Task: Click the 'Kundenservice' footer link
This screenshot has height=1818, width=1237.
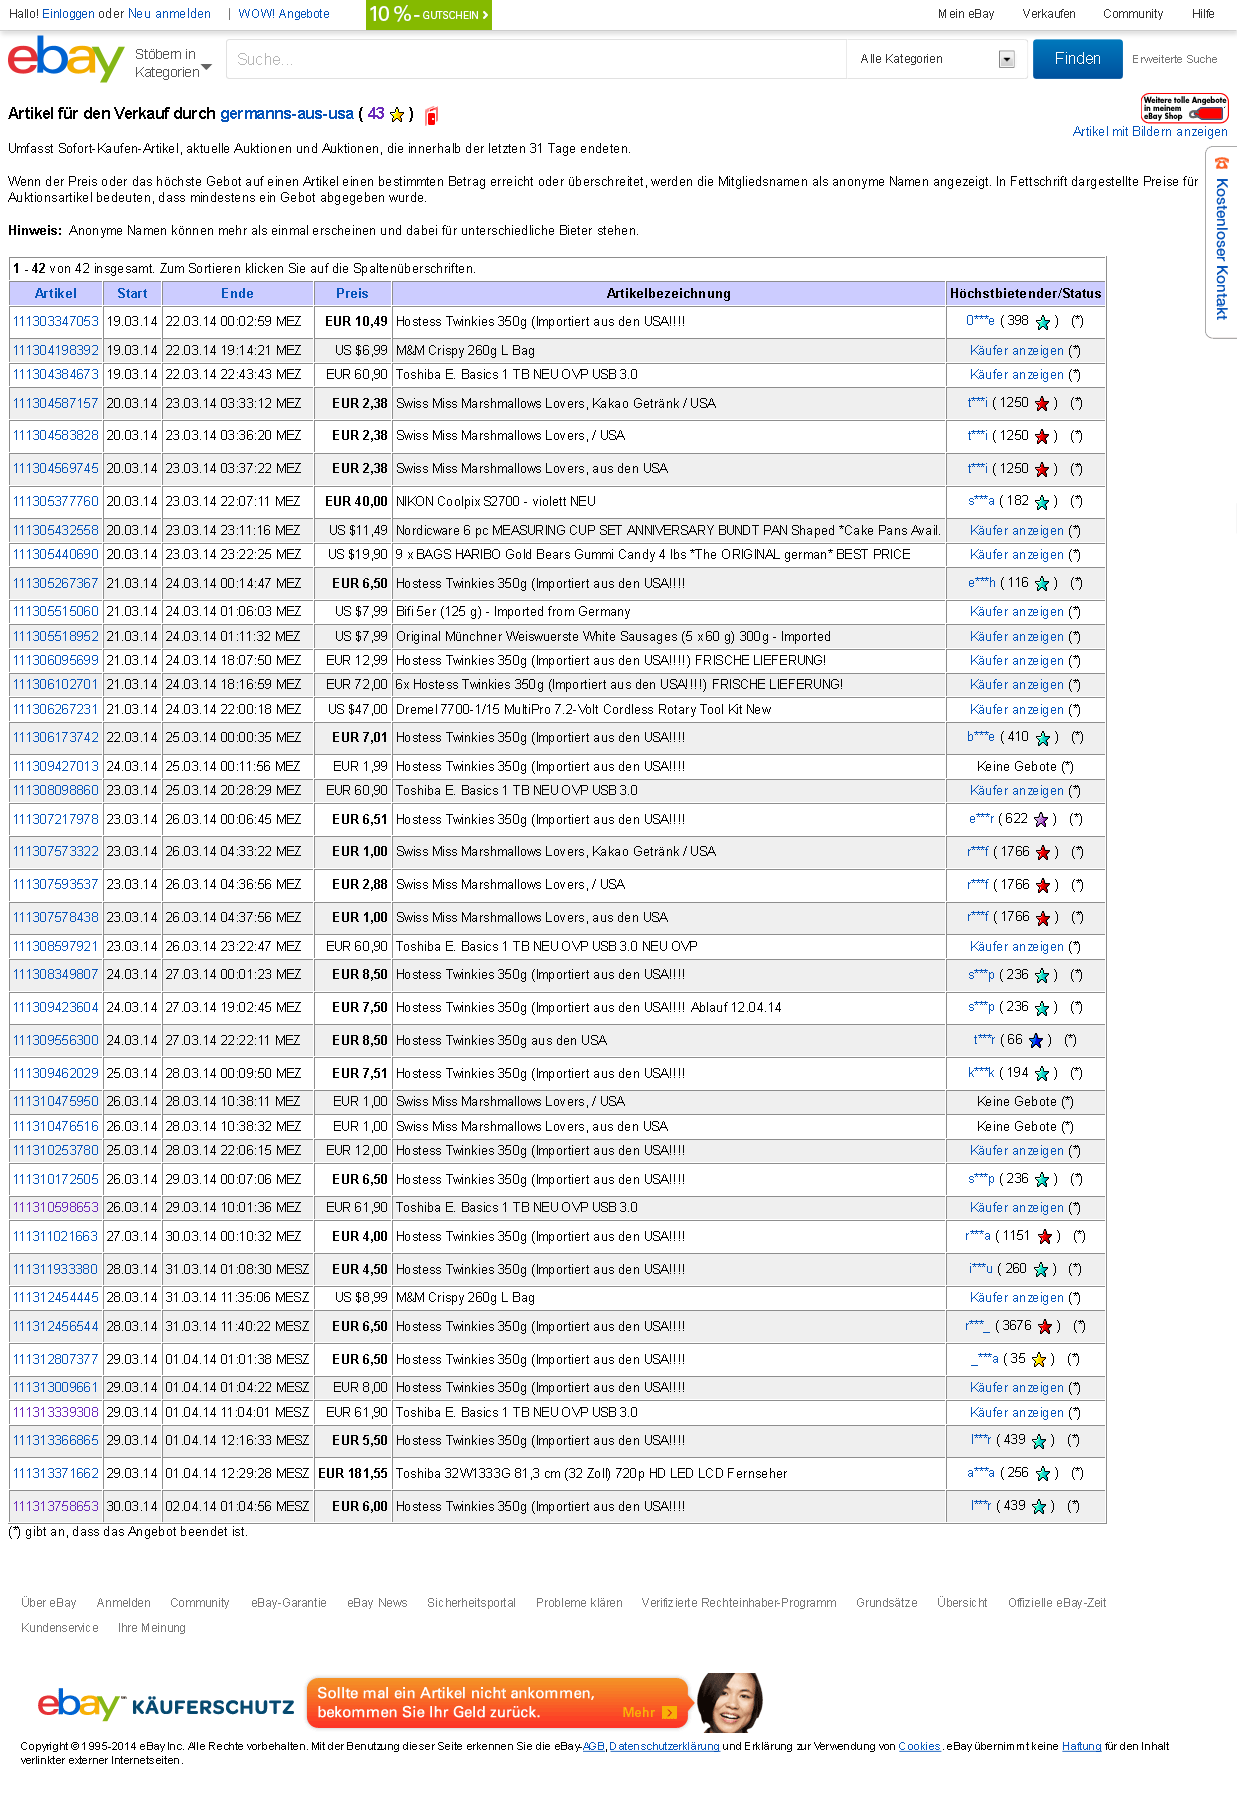Action: pos(60,1628)
